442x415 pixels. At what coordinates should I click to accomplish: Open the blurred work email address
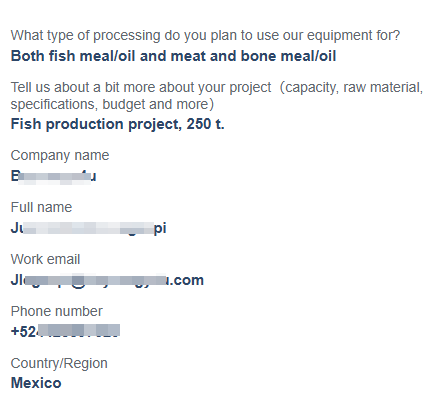coord(107,280)
